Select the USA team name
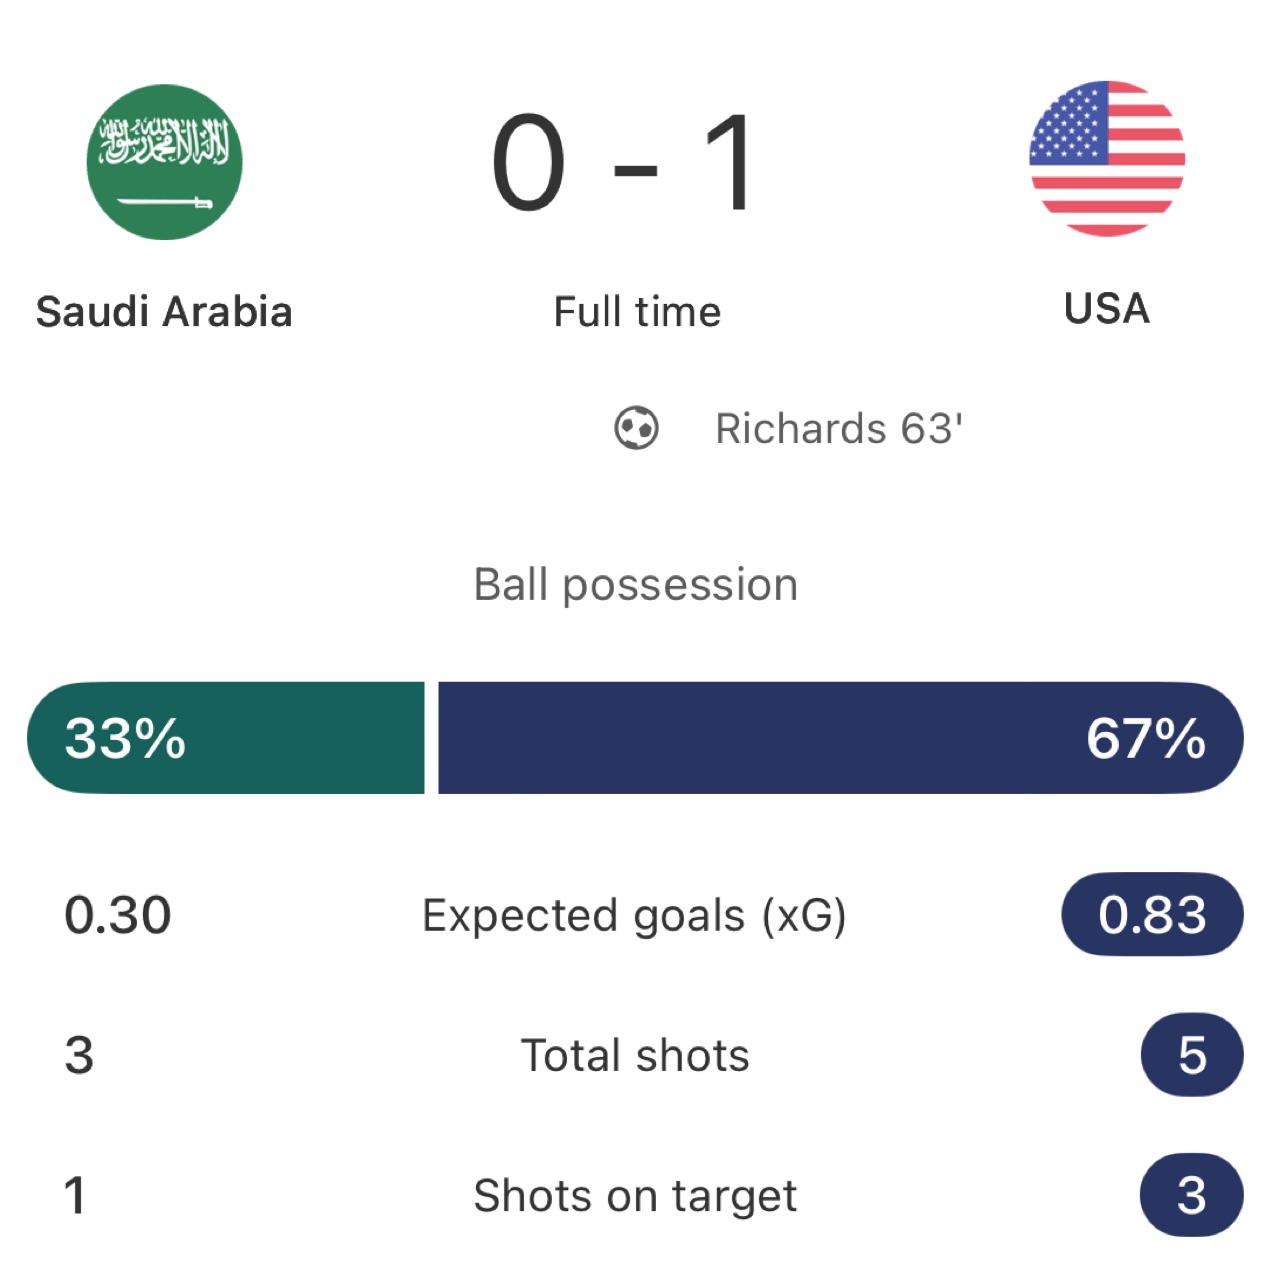This screenshot has height=1272, width=1272. [x=1107, y=308]
